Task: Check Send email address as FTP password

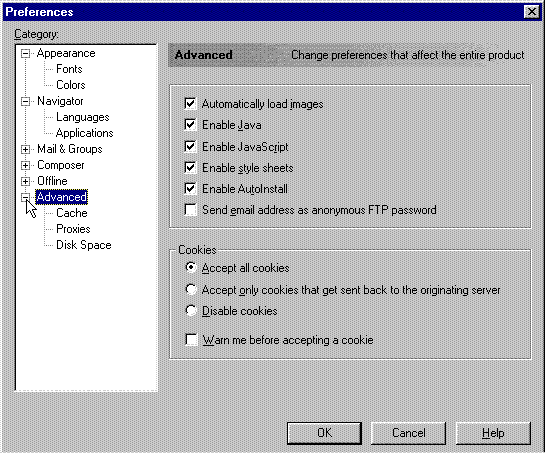Action: [x=190, y=210]
